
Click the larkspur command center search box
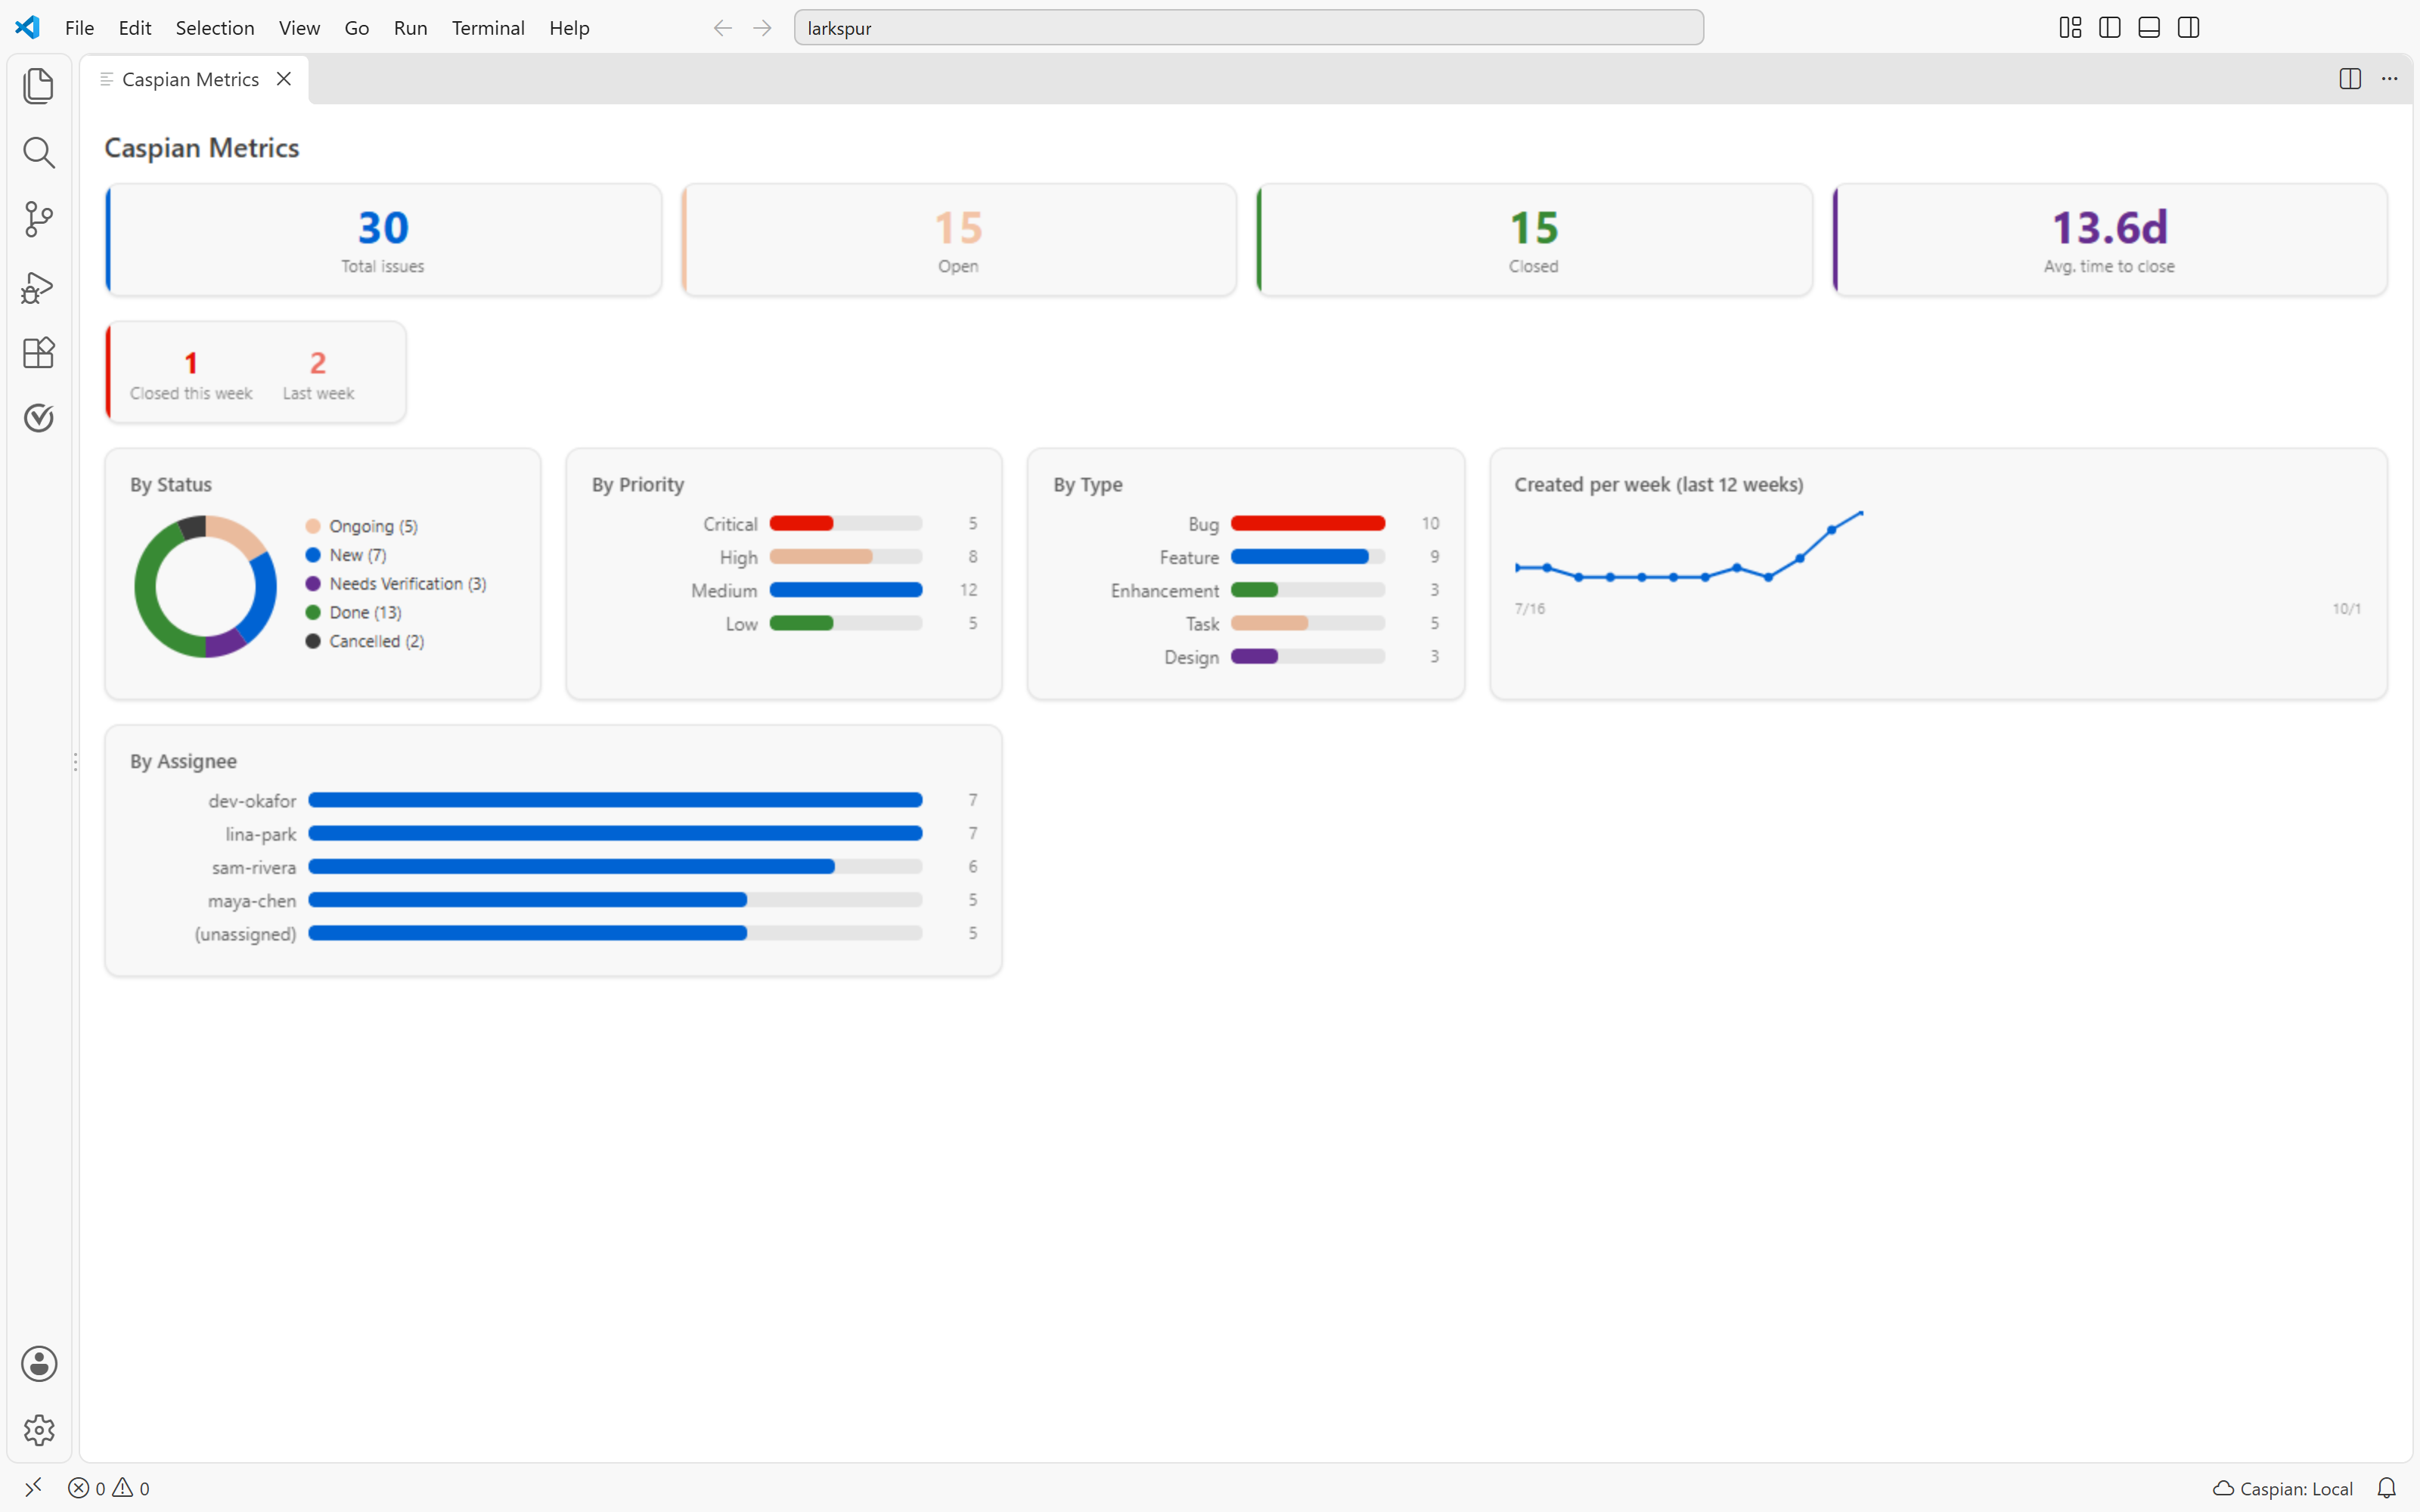[1248, 28]
